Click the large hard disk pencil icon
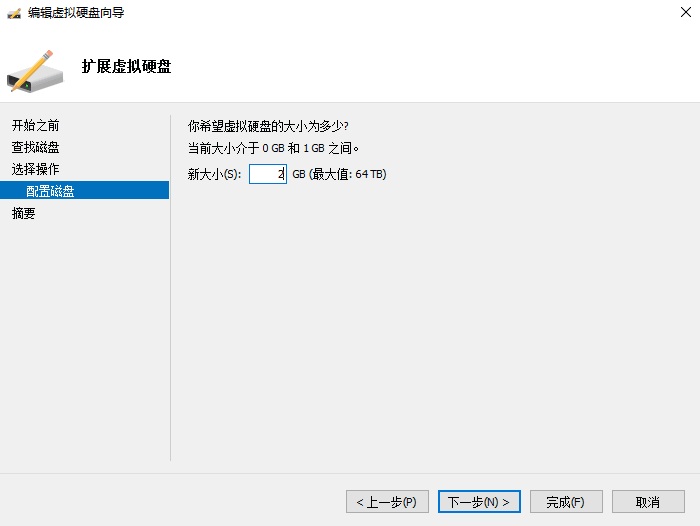The image size is (700, 526). click(x=35, y=71)
